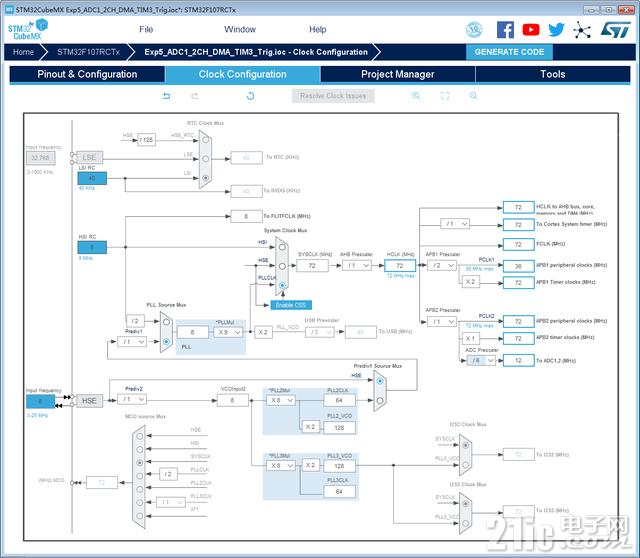This screenshot has width=640, height=558.
Task: Open ST YouTube channel icon
Action: tap(531, 30)
